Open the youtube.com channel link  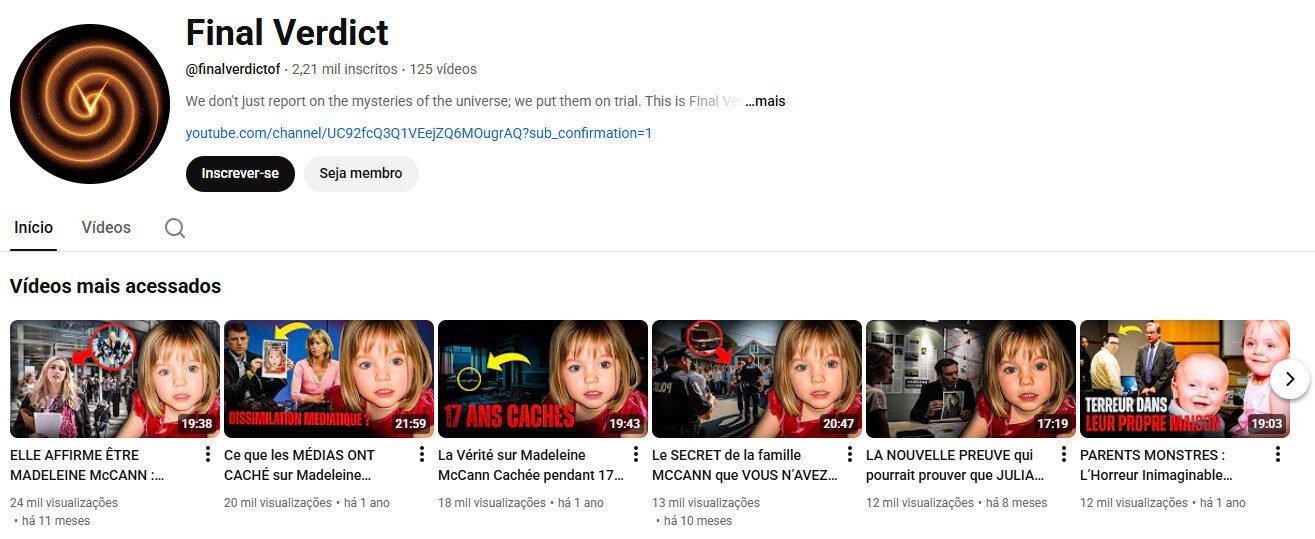click(419, 133)
